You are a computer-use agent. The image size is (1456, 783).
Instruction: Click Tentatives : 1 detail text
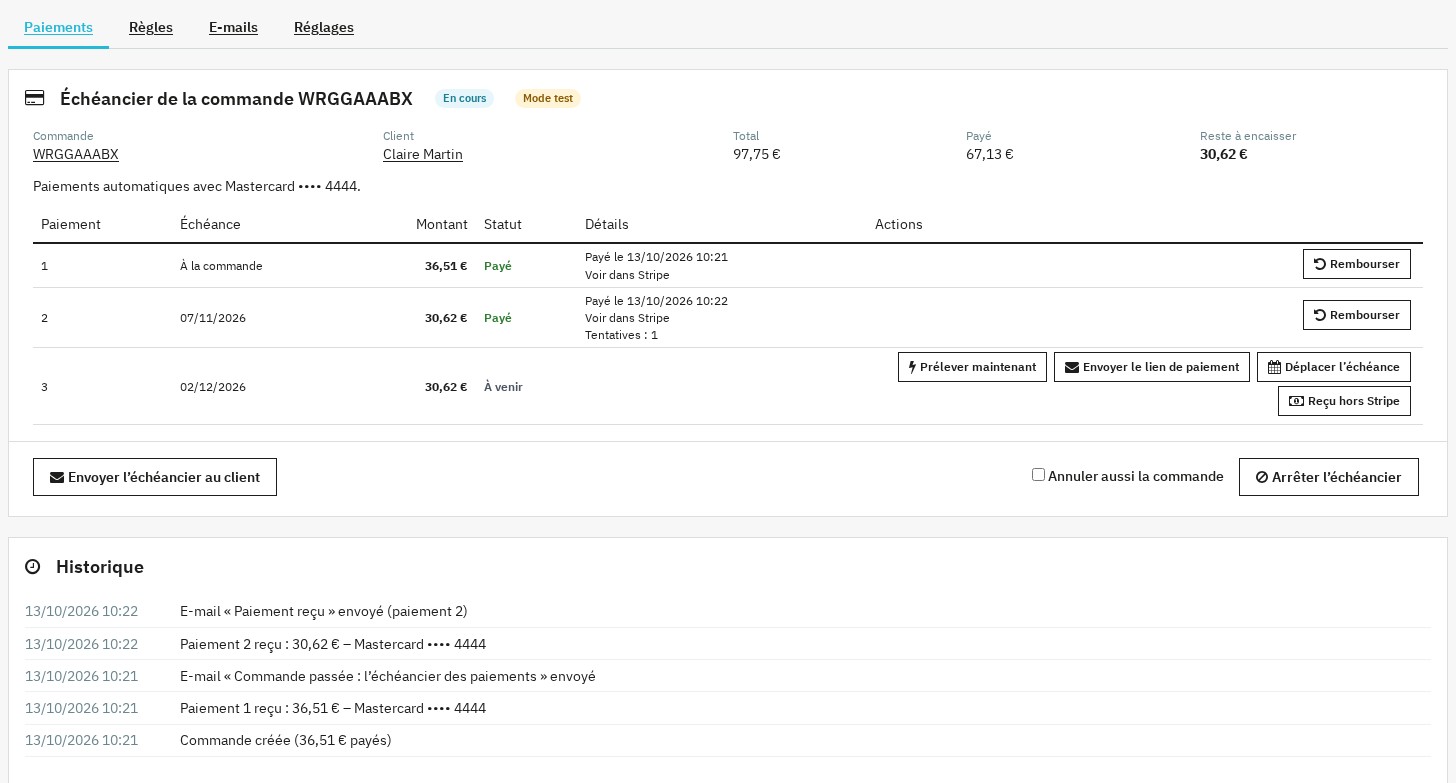(621, 335)
